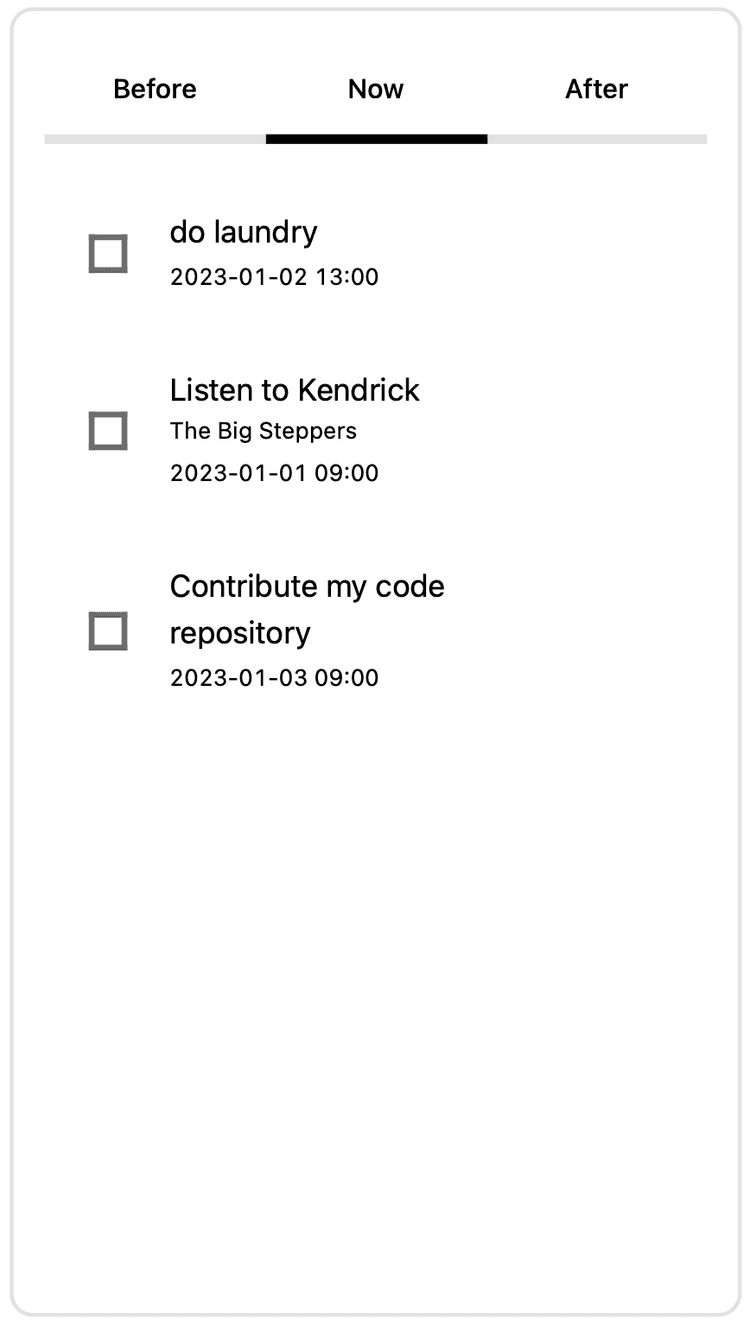Click the gray bar under Before

[155, 139]
